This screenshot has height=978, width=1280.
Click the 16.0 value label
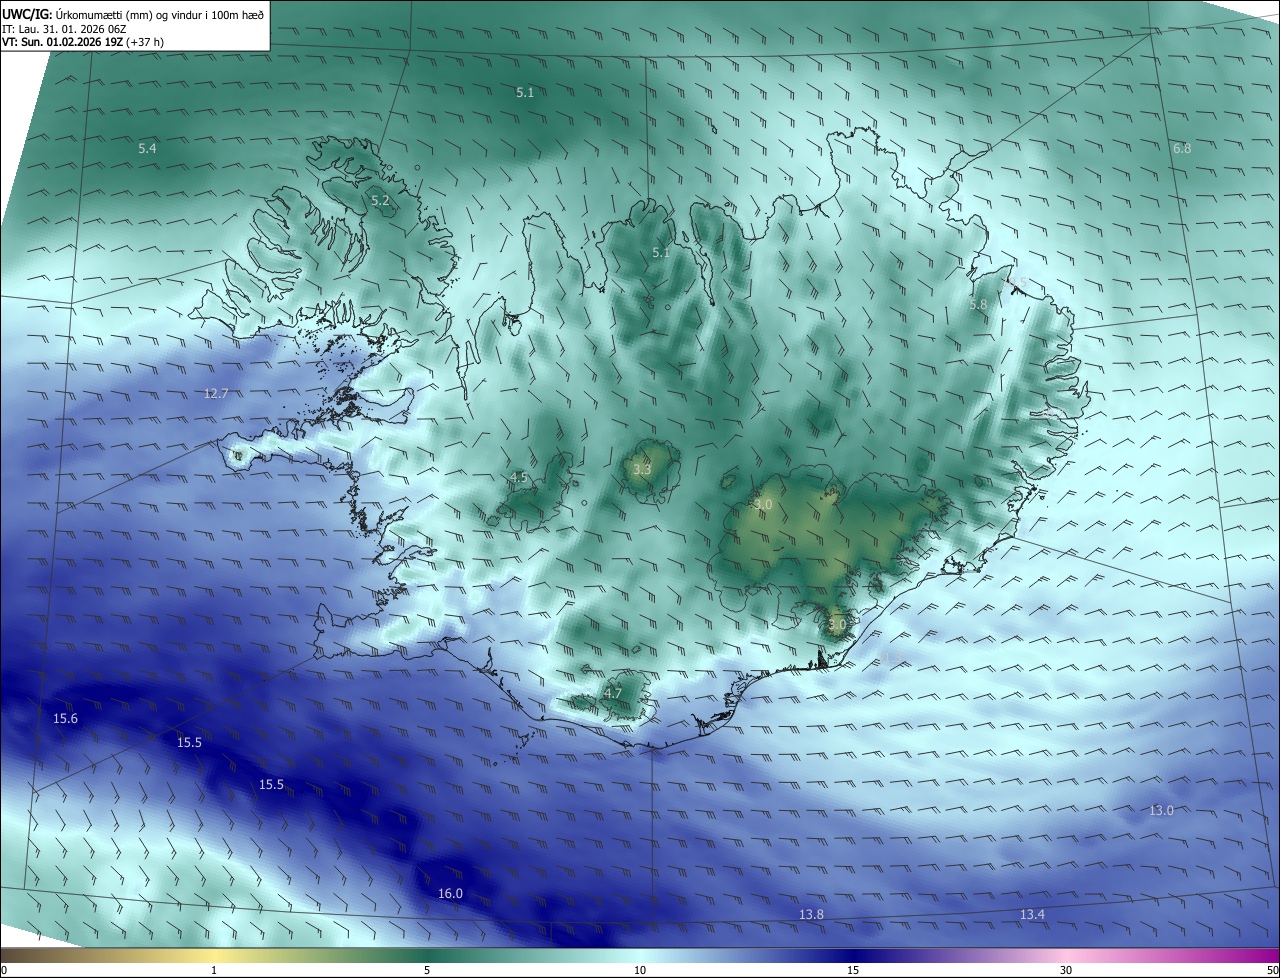(x=451, y=893)
